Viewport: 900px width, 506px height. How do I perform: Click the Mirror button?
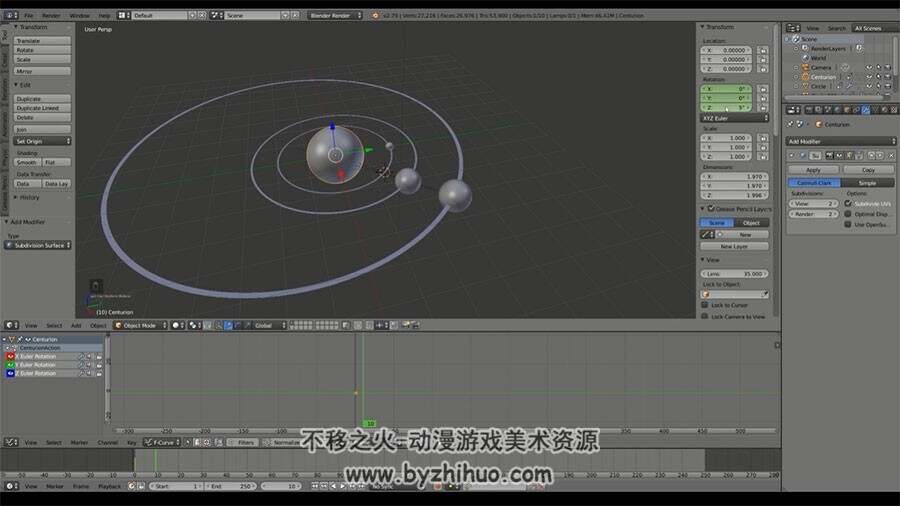click(42, 71)
